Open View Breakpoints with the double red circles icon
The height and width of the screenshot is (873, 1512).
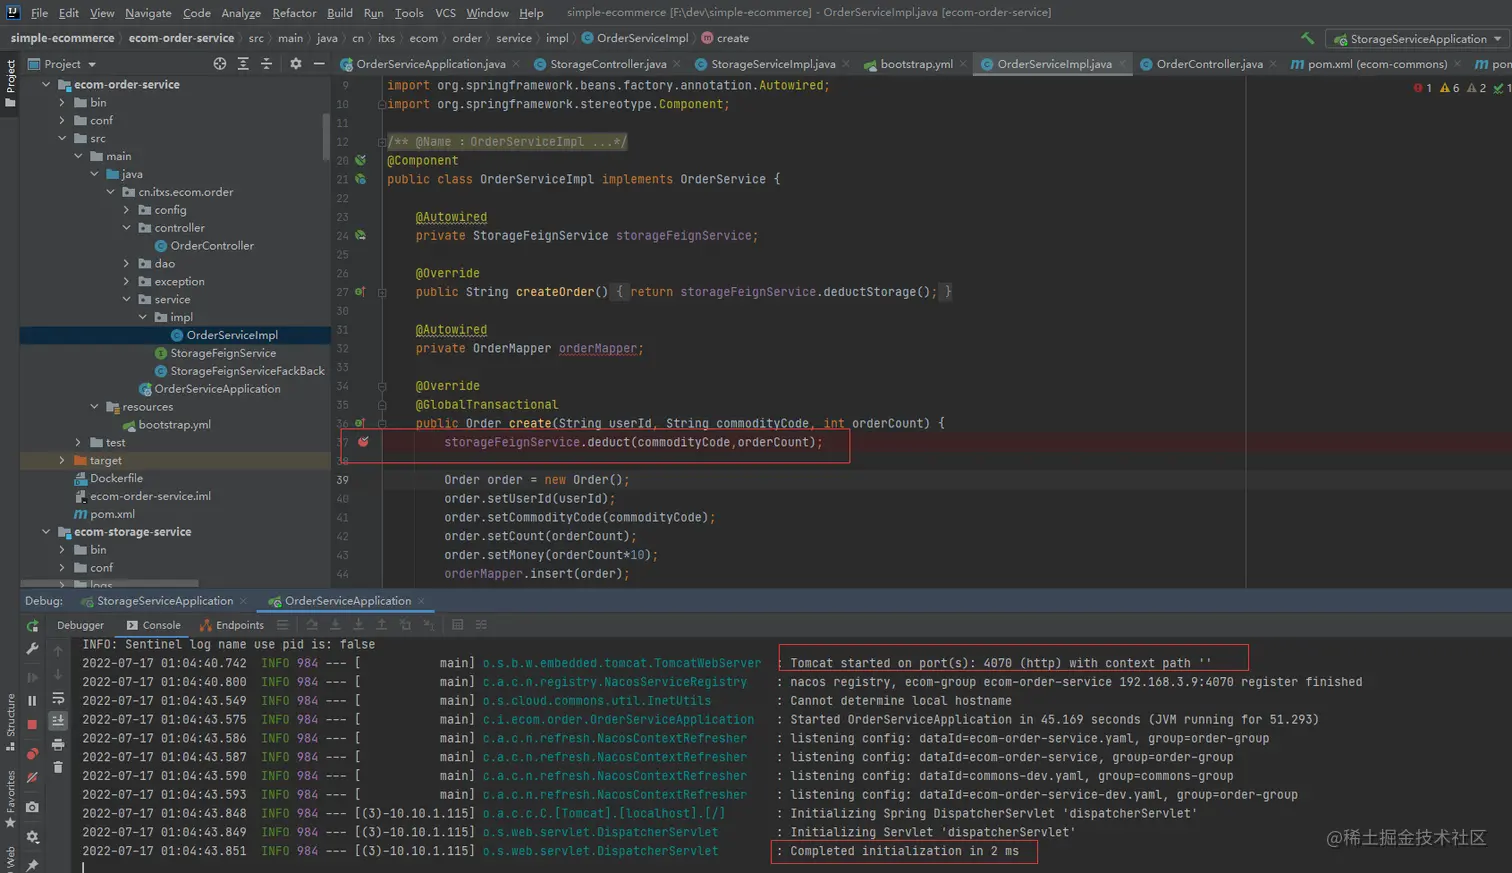[32, 753]
